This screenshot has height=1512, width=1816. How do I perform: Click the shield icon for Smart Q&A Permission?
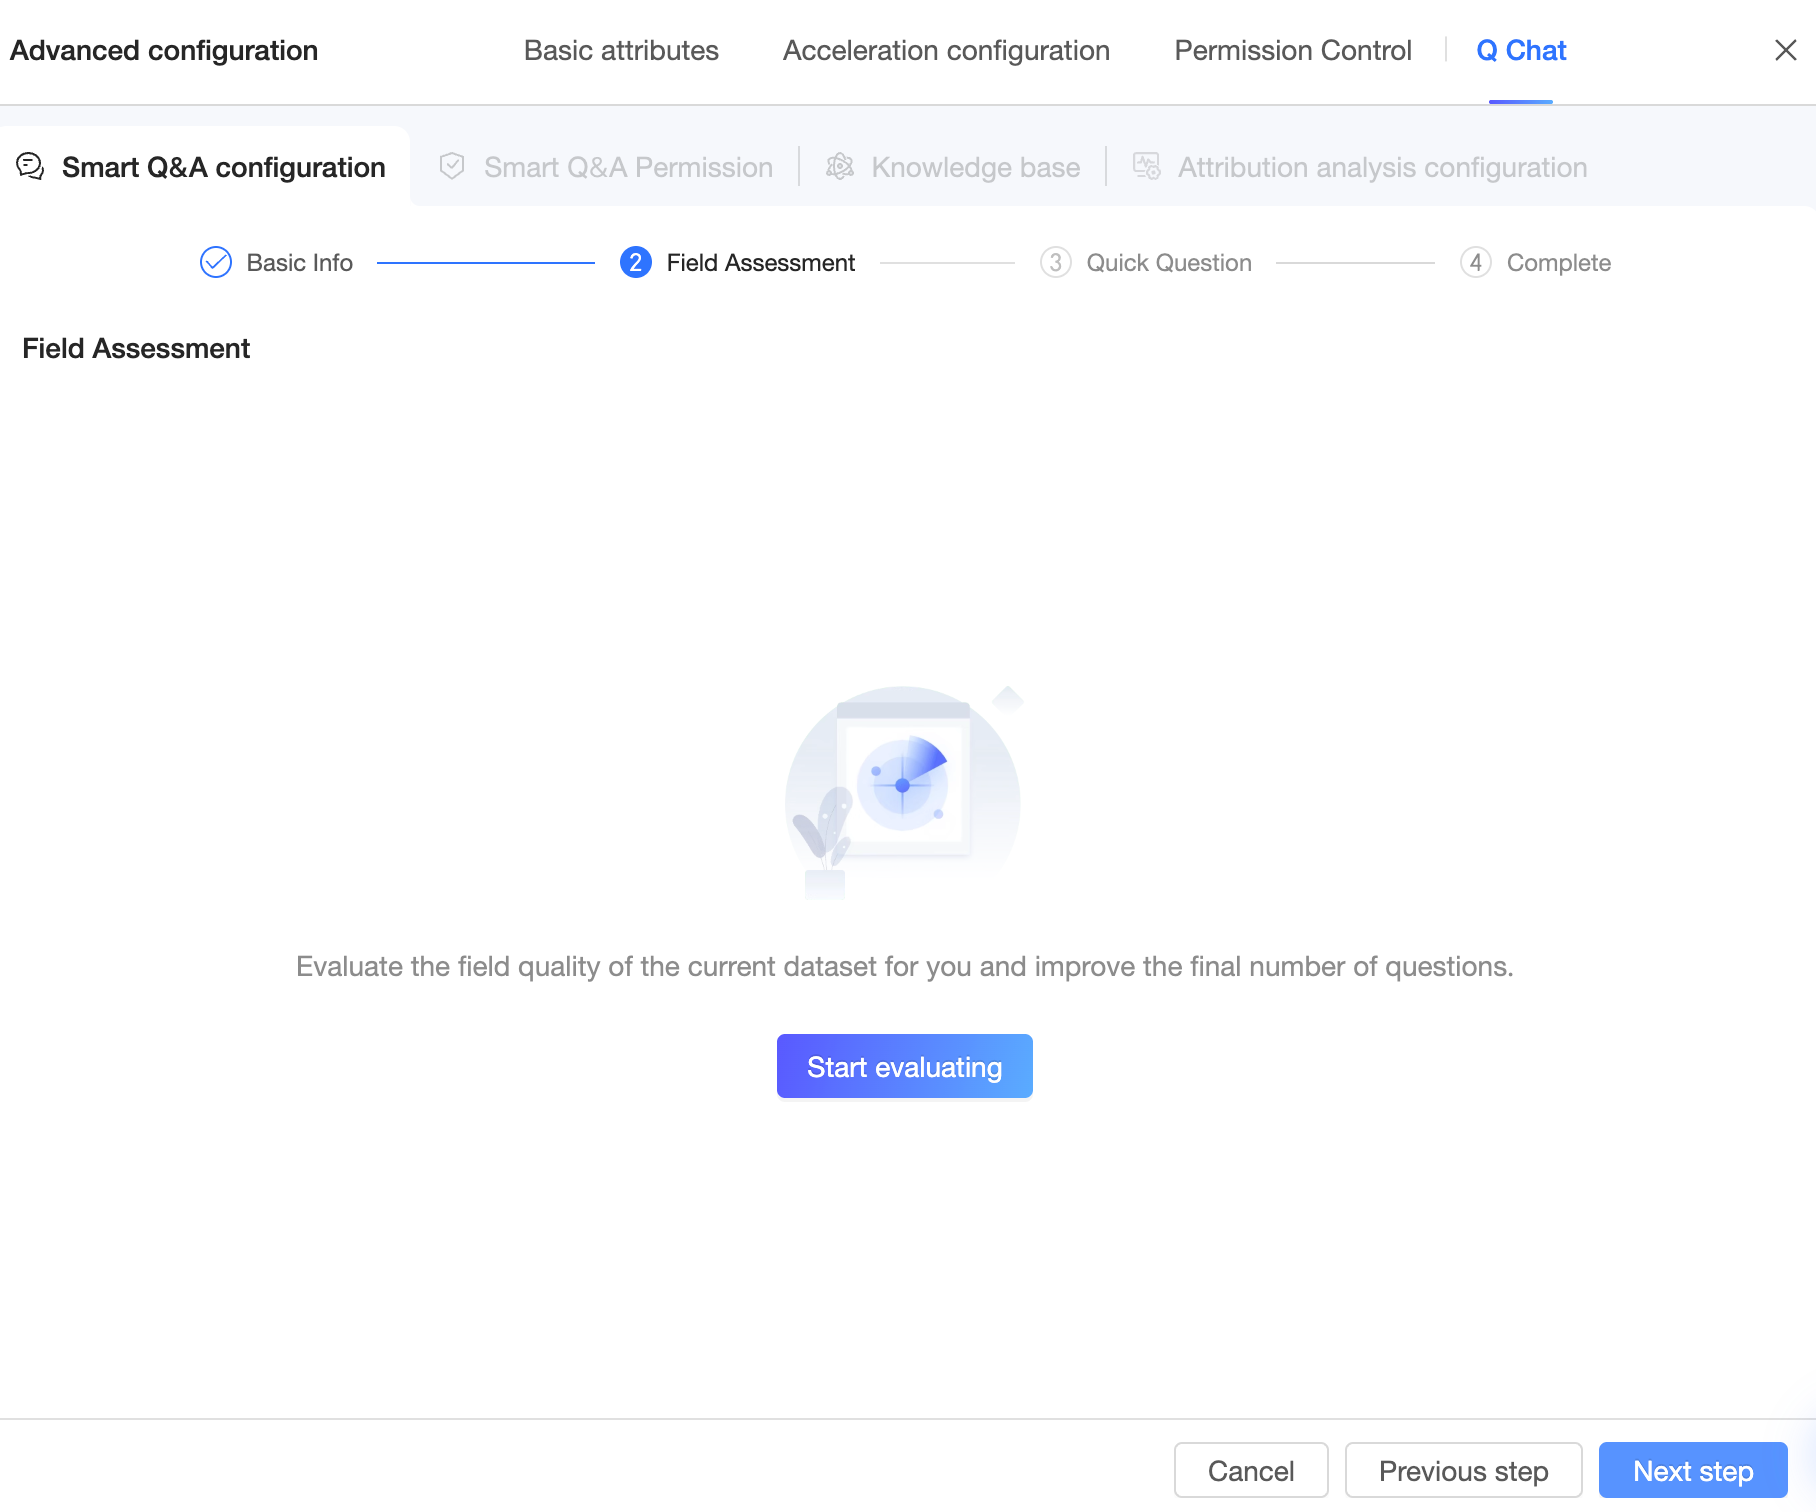tap(452, 166)
